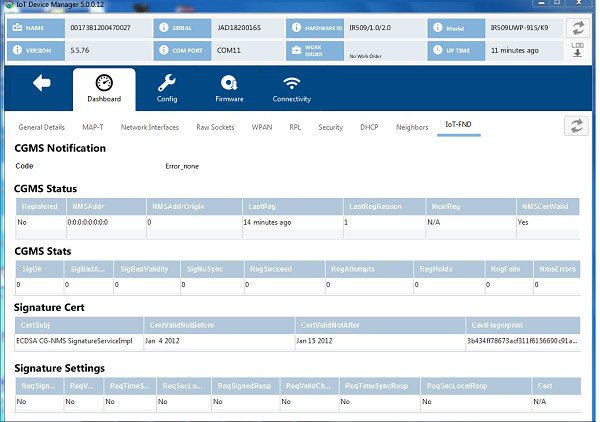Click the CertValidNotAfter column header
Viewport: 600px width, 422px height.
point(380,325)
